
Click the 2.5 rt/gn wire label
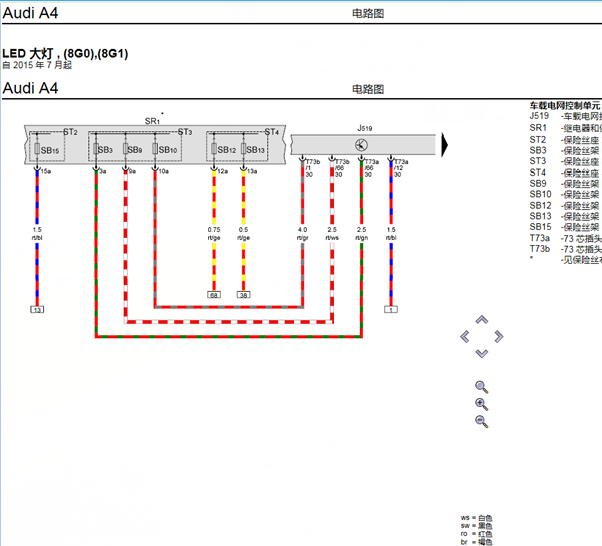[361, 234]
